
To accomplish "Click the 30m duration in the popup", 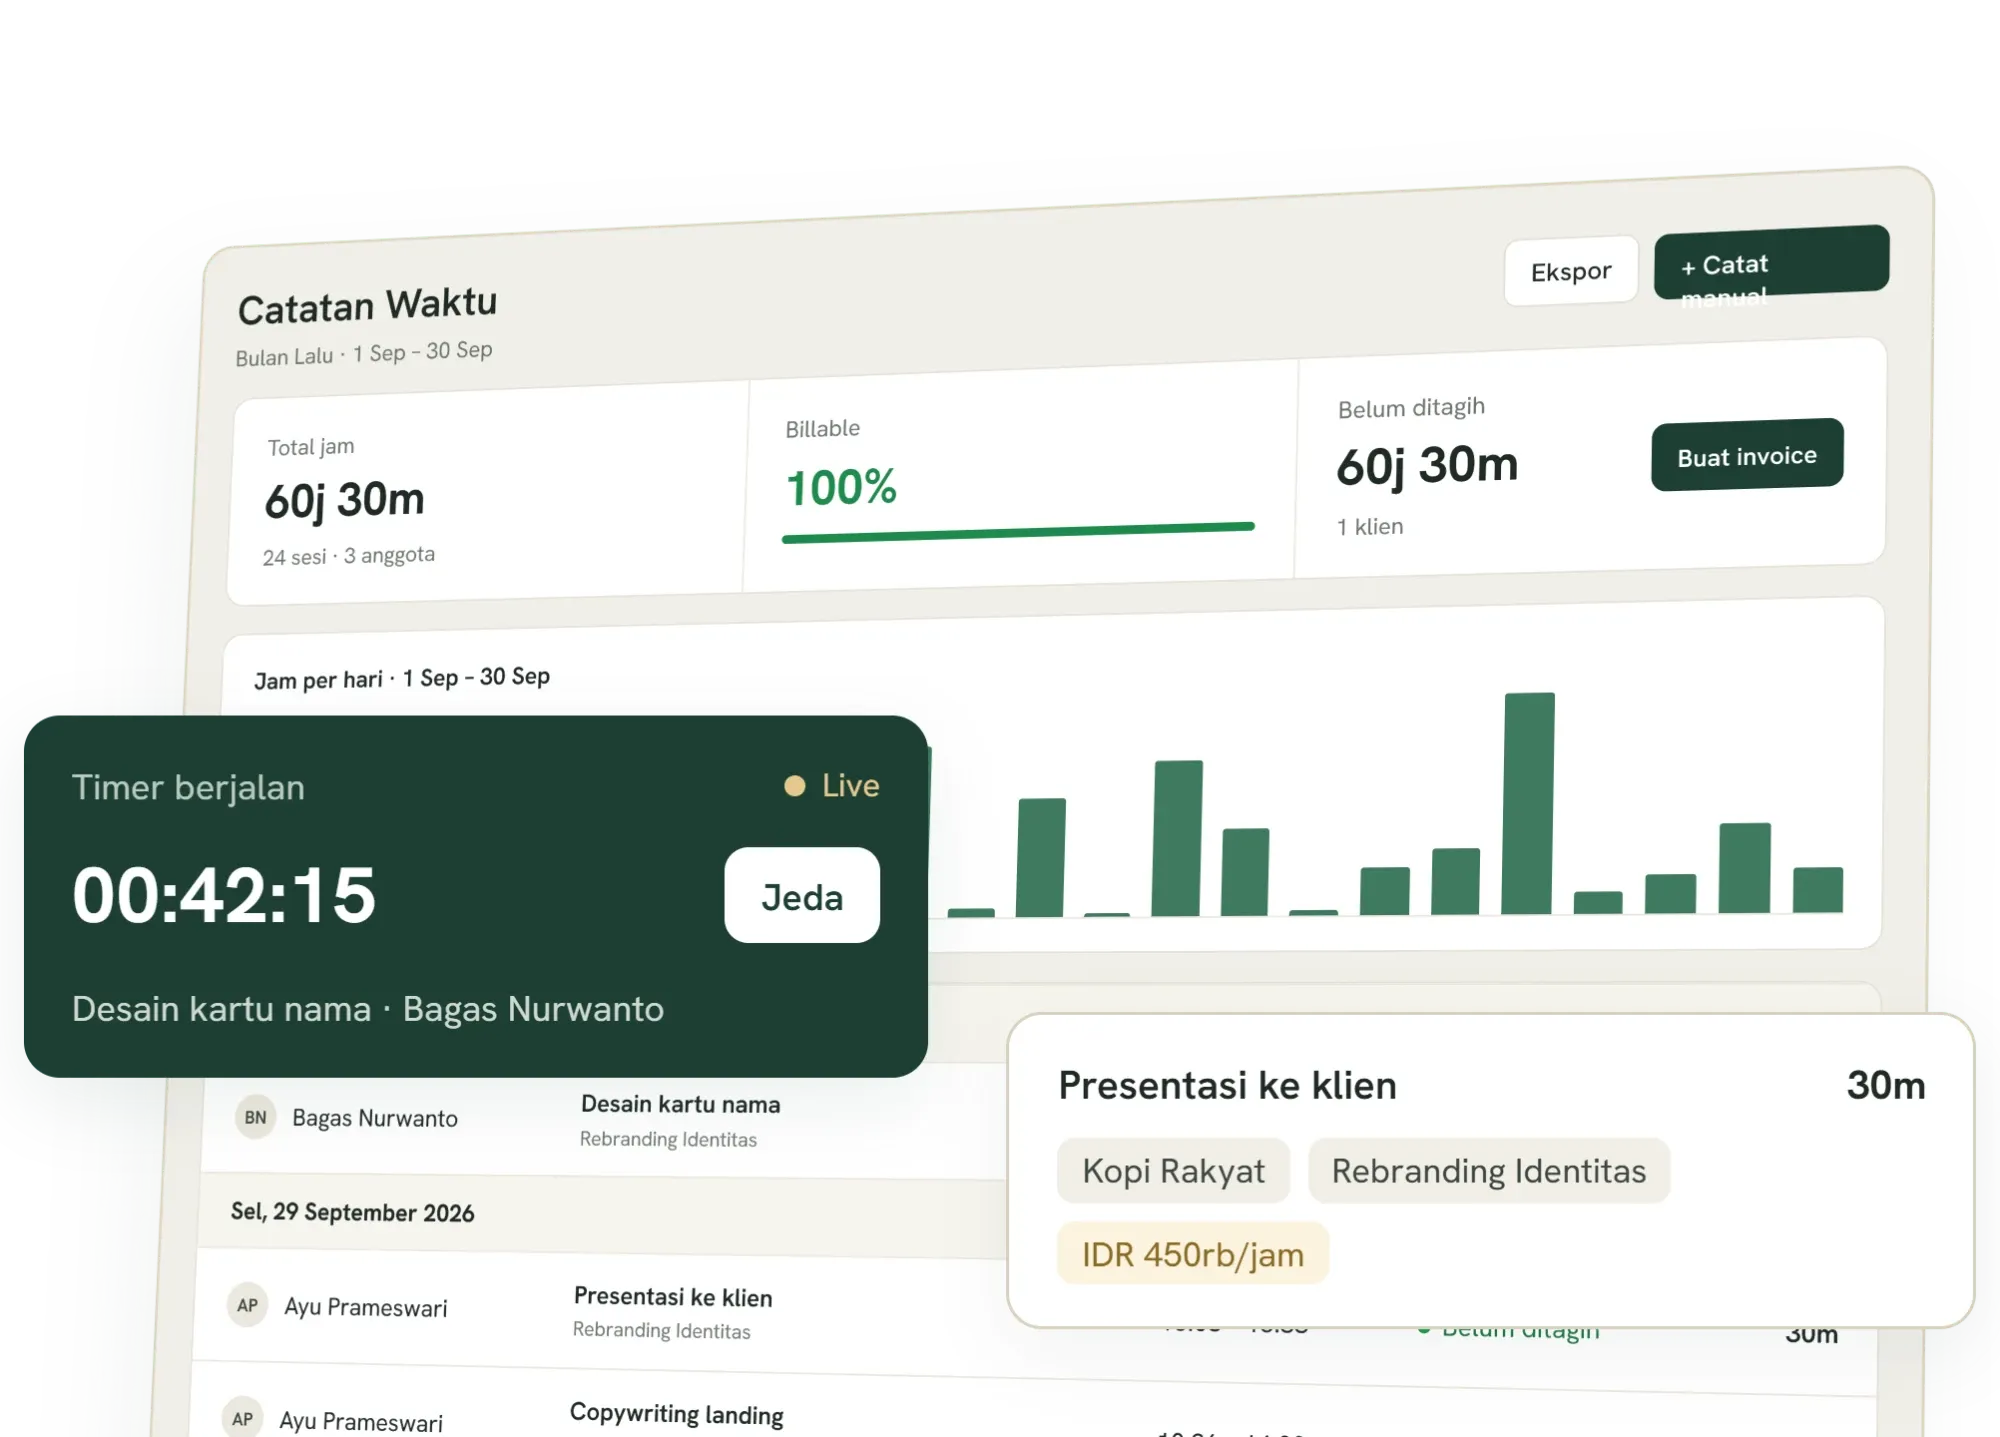I will [x=1886, y=1085].
